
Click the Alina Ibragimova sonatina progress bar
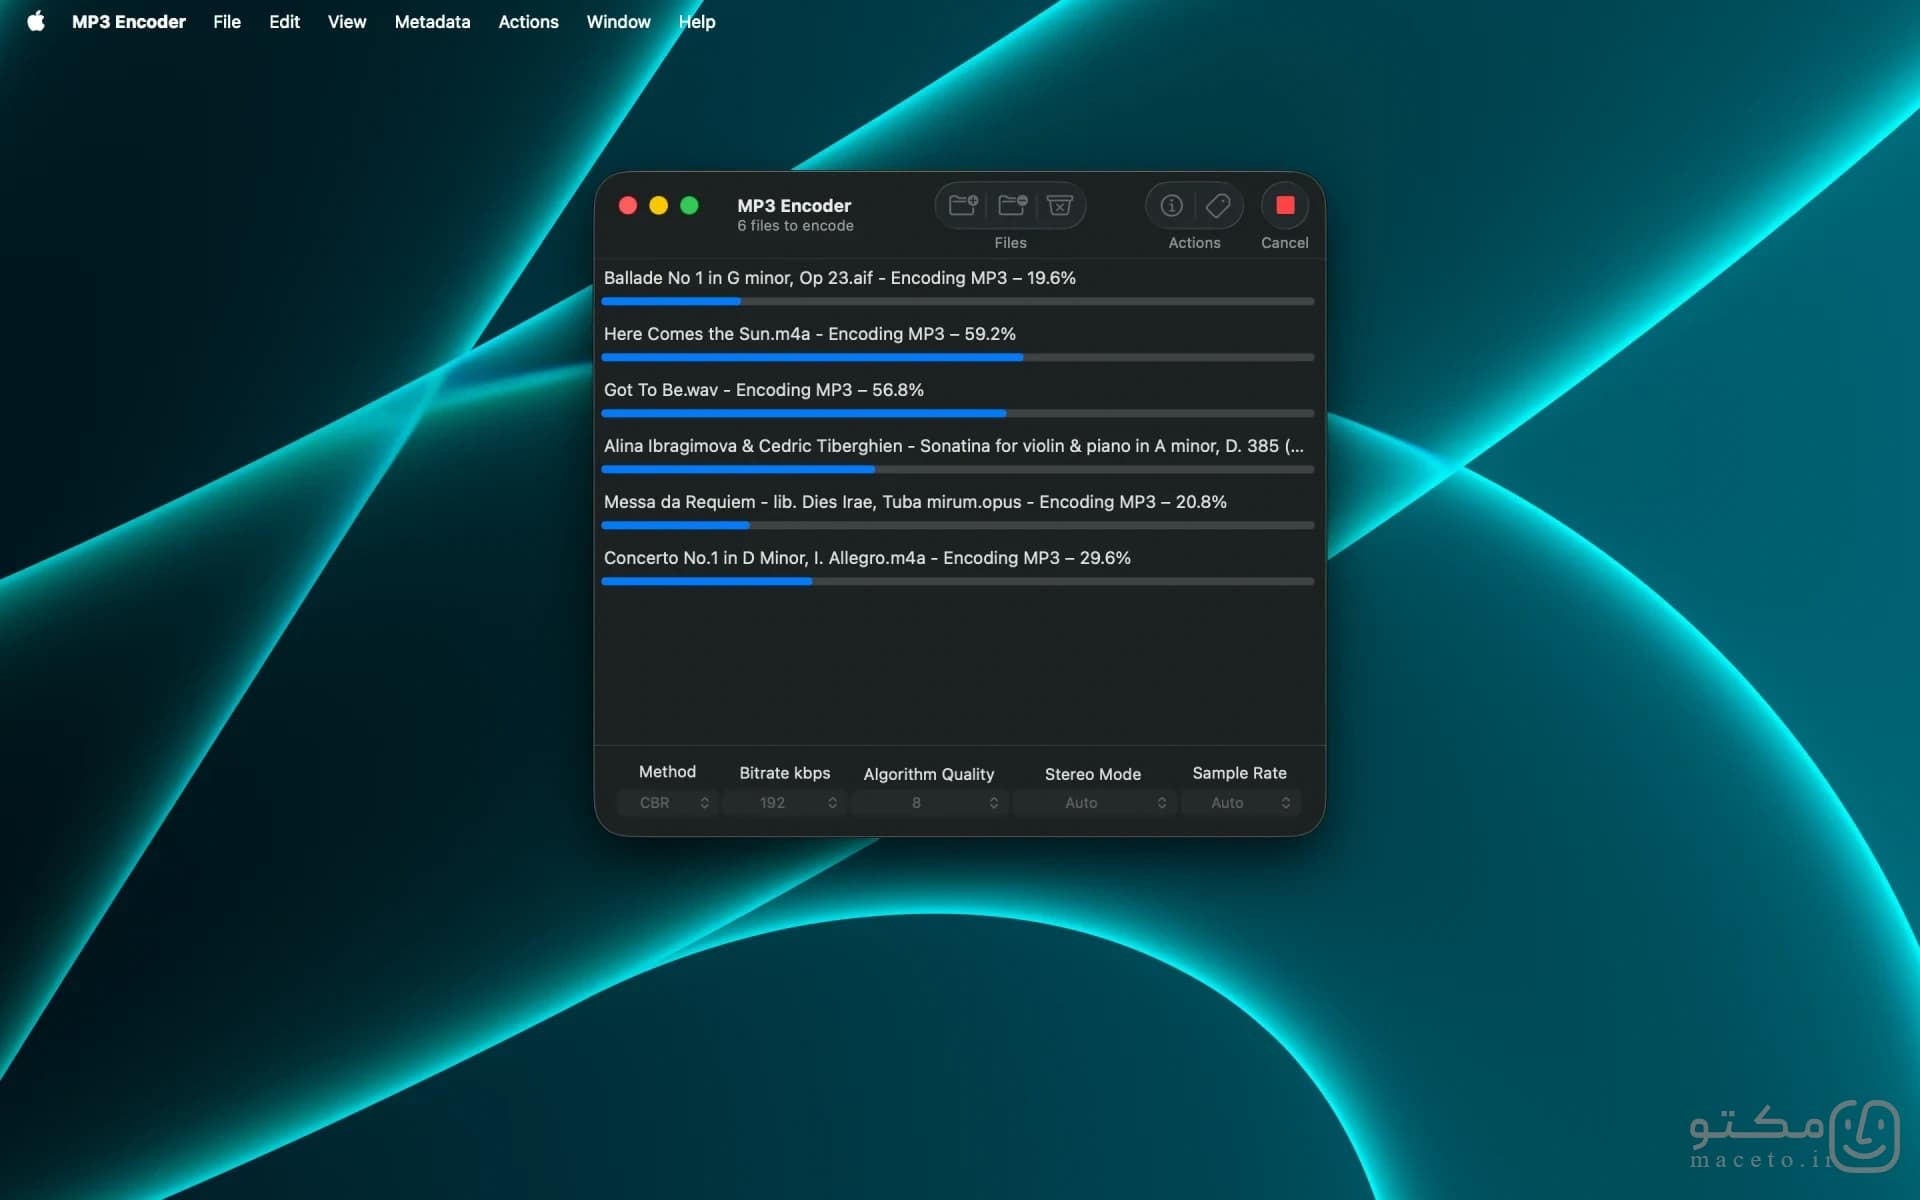pyautogui.click(x=958, y=469)
